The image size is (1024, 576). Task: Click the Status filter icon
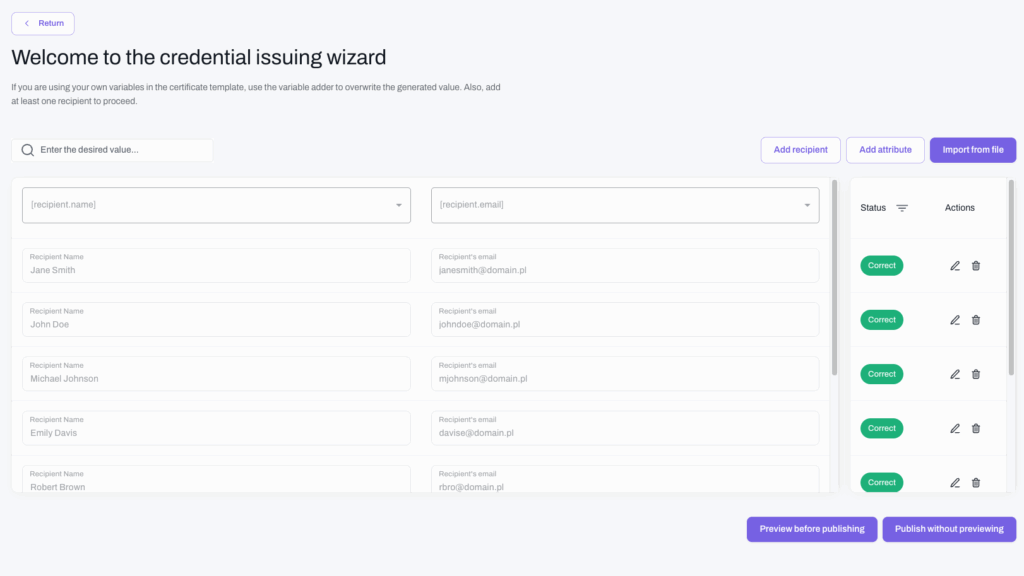coord(902,208)
